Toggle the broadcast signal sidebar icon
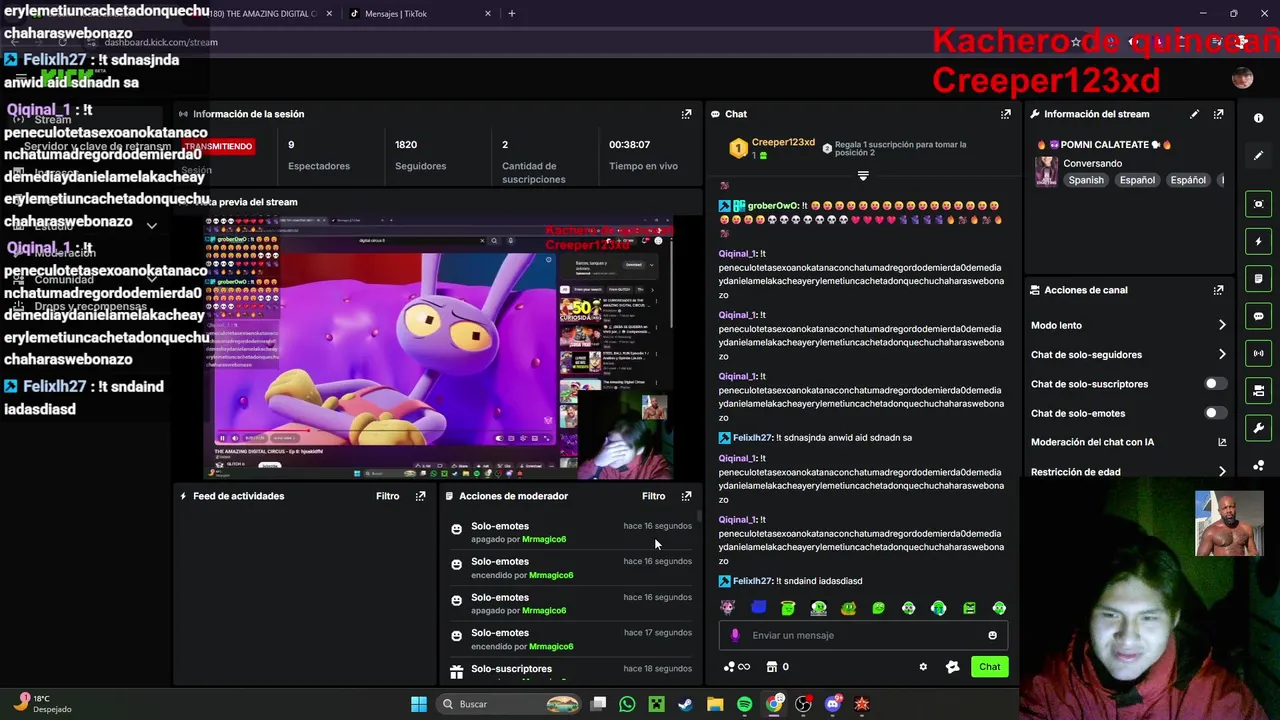 (1259, 353)
